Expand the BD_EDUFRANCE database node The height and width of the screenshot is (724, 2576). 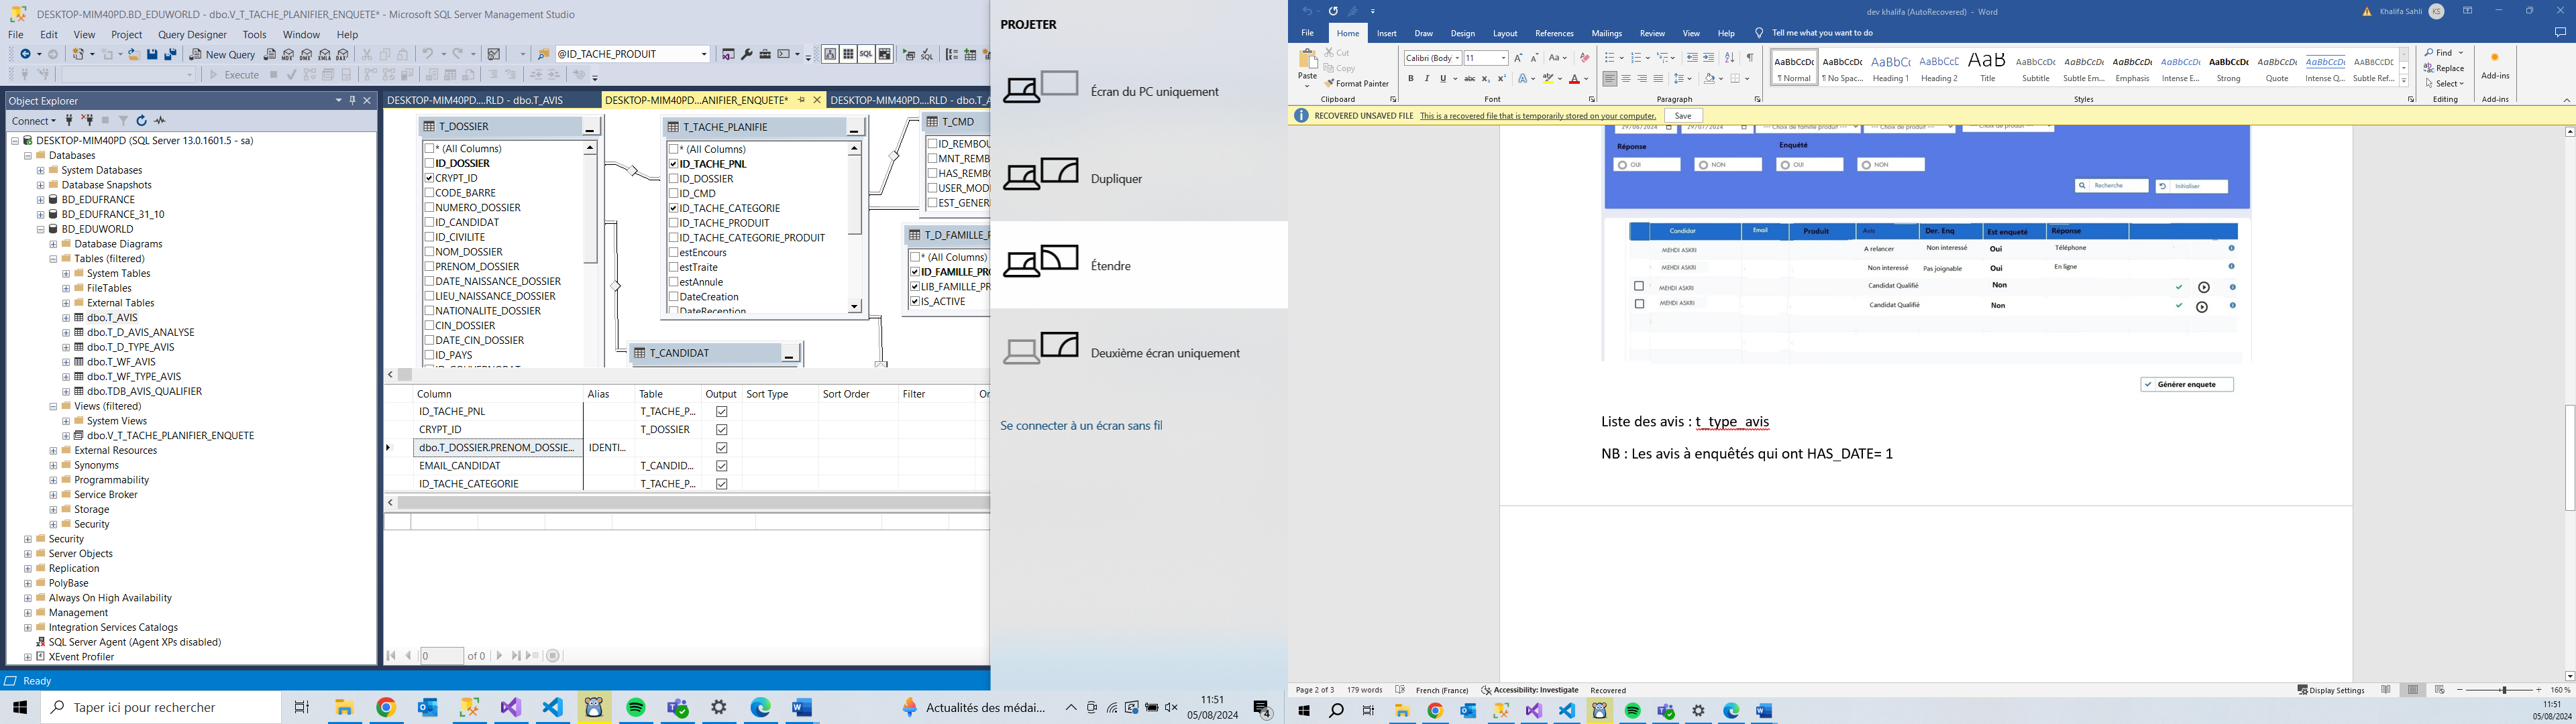(41, 200)
